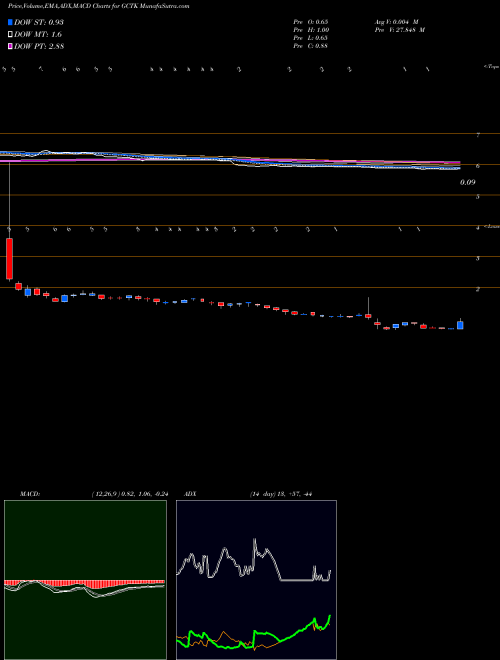Image resolution: width=500 pixels, height=660 pixels.
Task: Click the magenta DOW PT legend swatch
Action: tap(10, 47)
